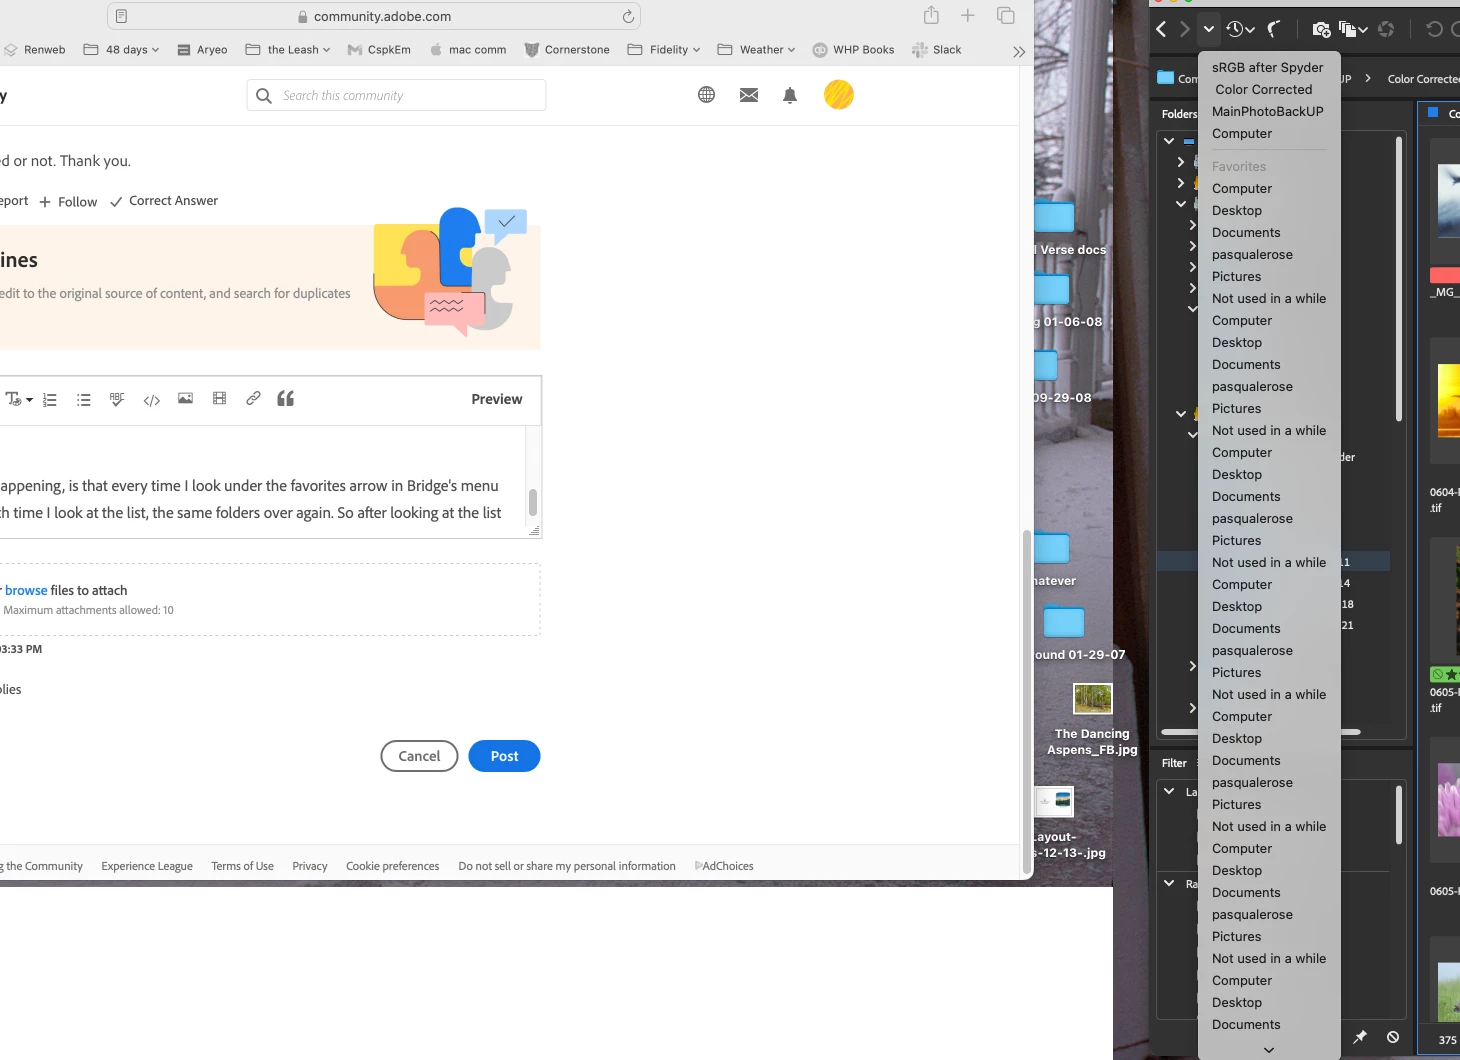The height and width of the screenshot is (1060, 1460).
Task: Click the reply editor text scrollbar
Action: click(x=533, y=502)
